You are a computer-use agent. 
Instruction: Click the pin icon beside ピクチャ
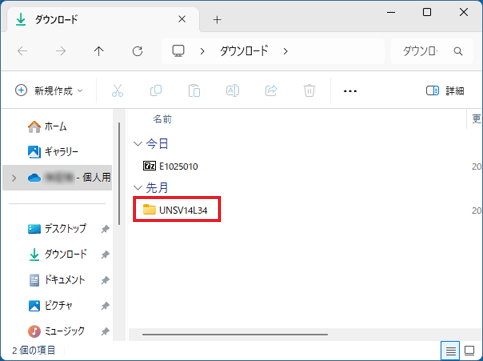105,306
